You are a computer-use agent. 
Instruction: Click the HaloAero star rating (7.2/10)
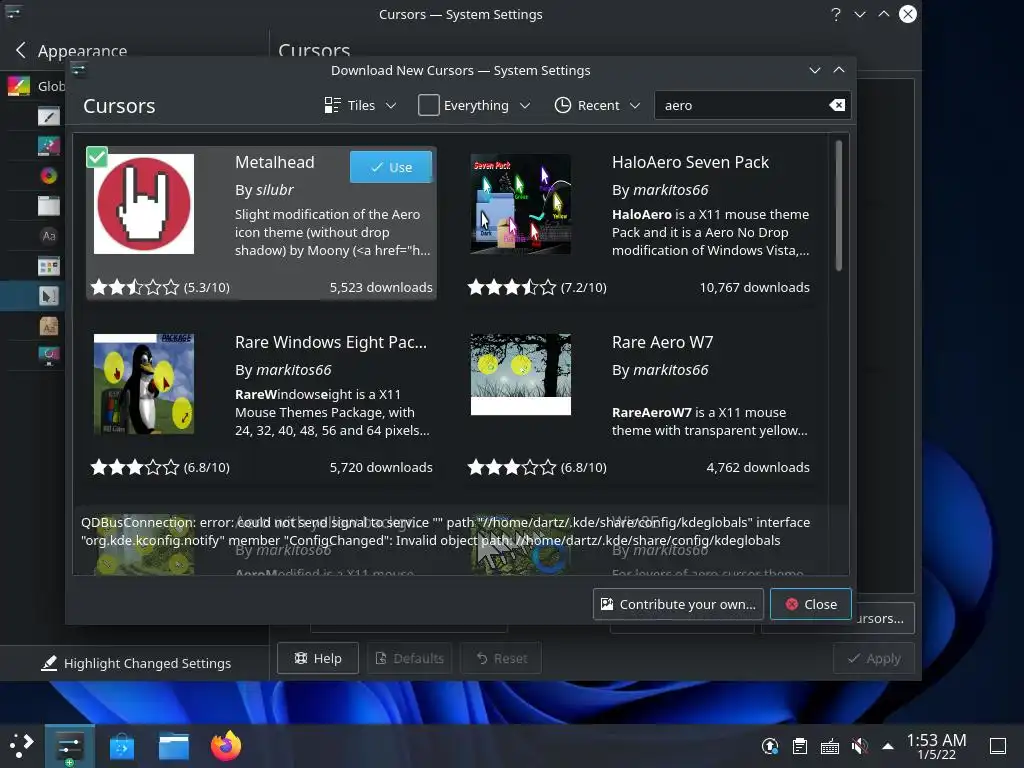511,287
